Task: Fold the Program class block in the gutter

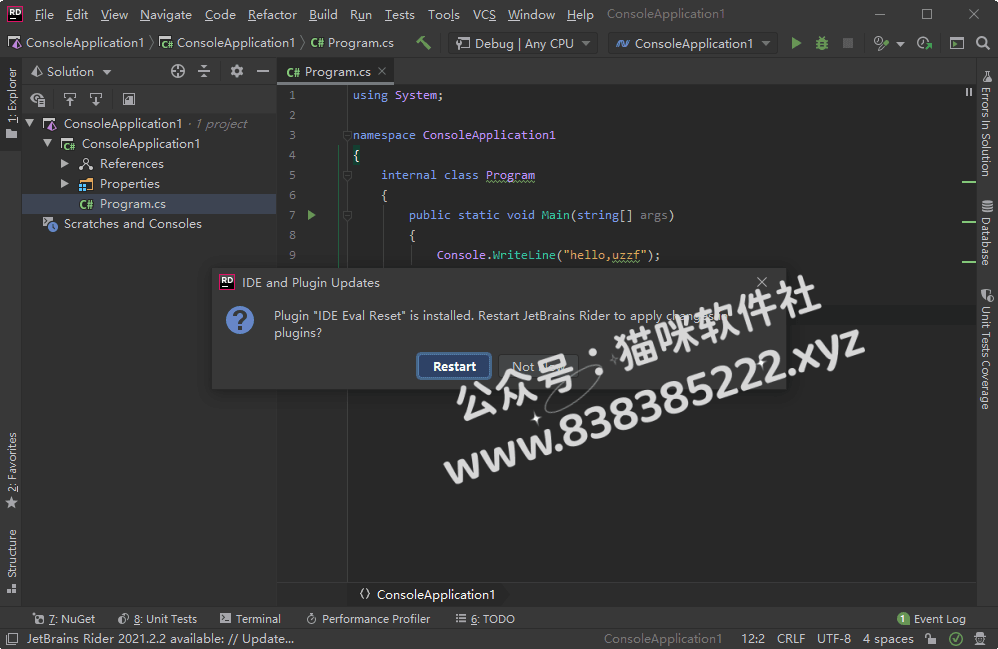Action: (x=347, y=175)
